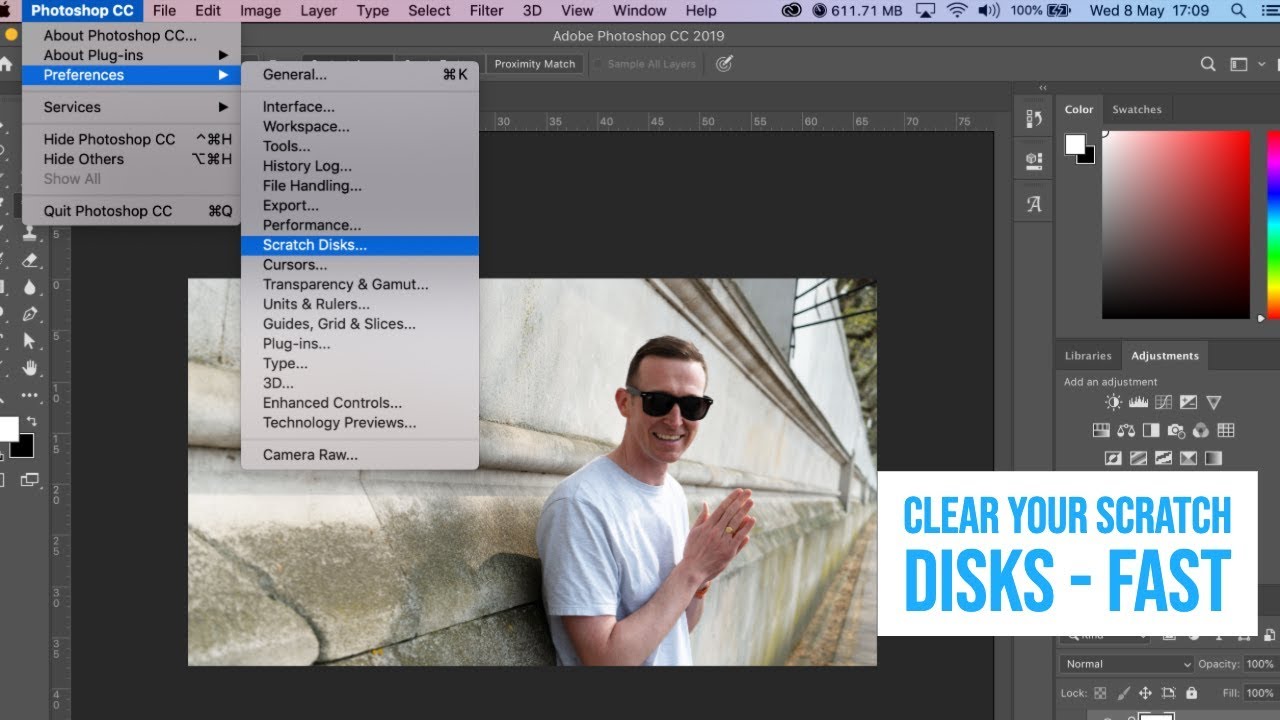The image size is (1280, 720).
Task: Select the Clone Stamp tool
Action: (x=29, y=233)
